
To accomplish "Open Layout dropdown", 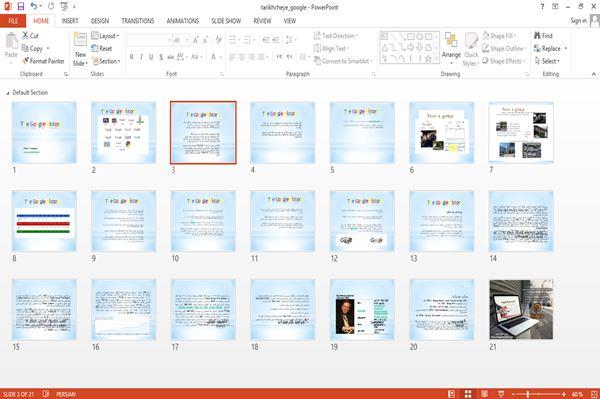I will point(105,36).
